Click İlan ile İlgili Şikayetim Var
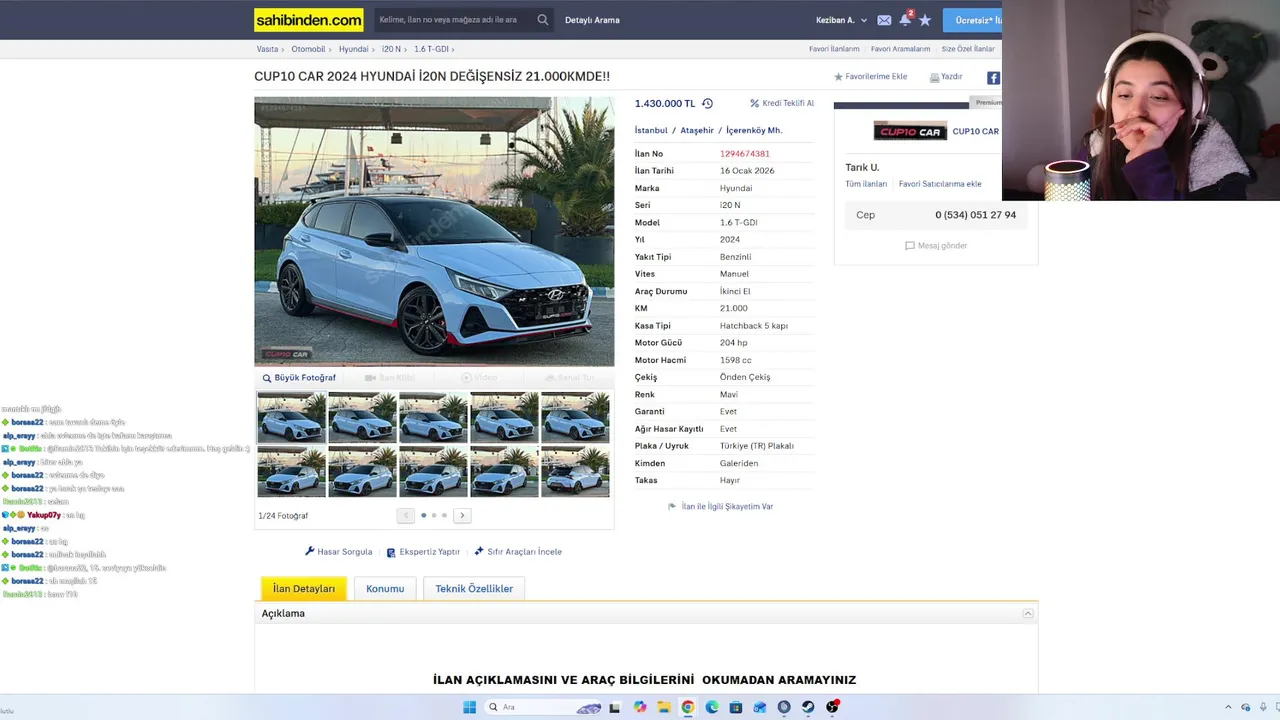Viewport: 1280px width, 720px height. (721, 507)
